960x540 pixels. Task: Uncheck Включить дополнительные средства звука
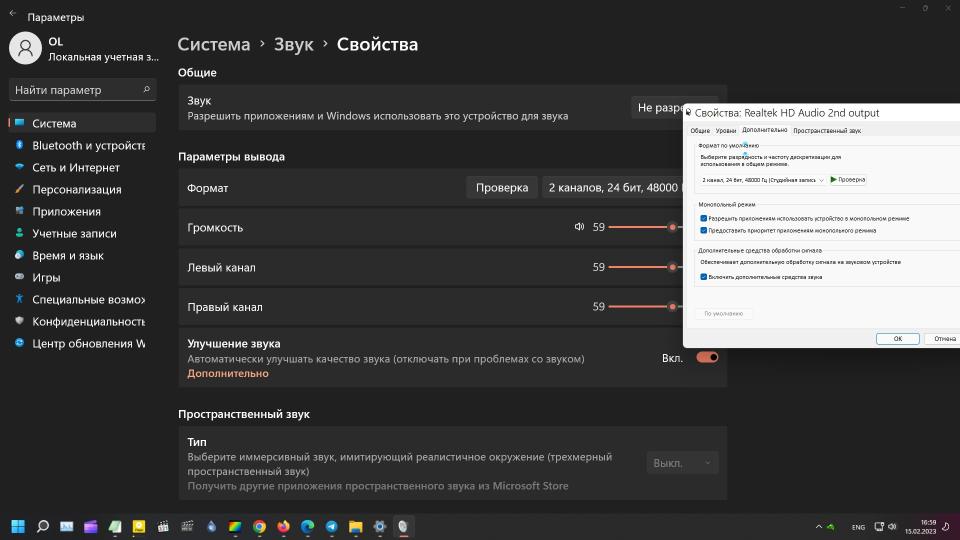pyautogui.click(x=704, y=277)
